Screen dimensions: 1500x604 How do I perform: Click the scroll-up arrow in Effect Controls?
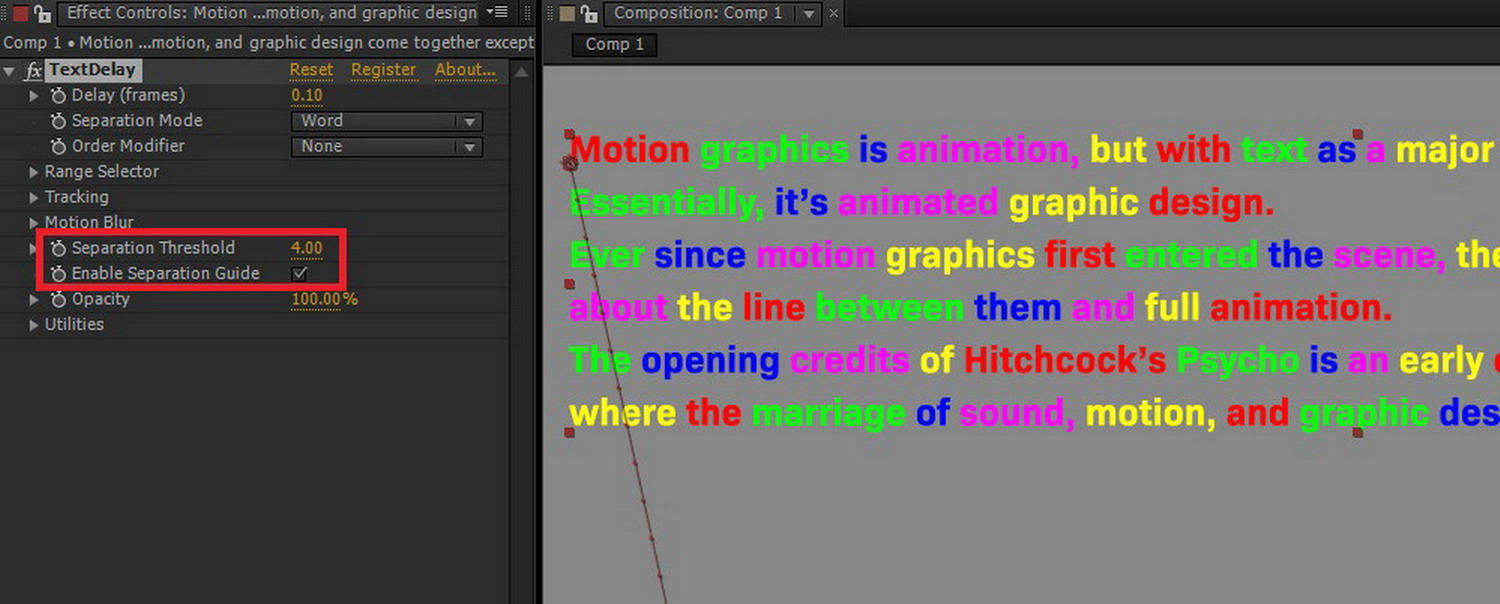[521, 72]
